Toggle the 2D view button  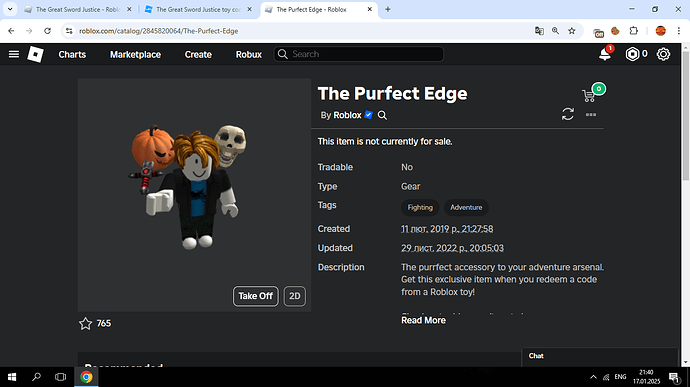[x=294, y=296]
